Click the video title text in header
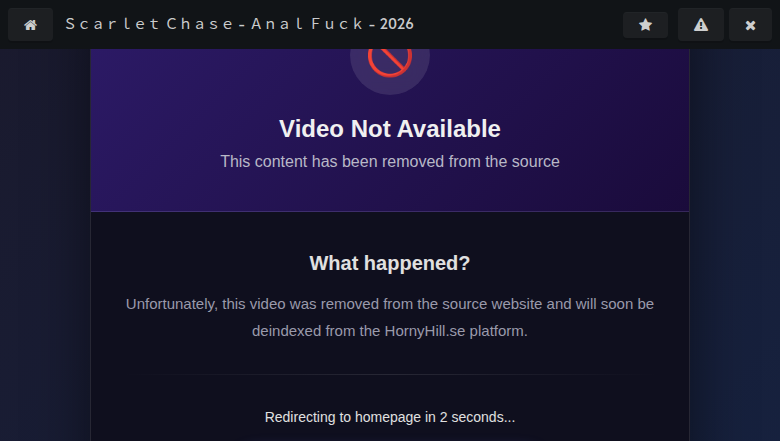This screenshot has width=780, height=441. coord(239,24)
